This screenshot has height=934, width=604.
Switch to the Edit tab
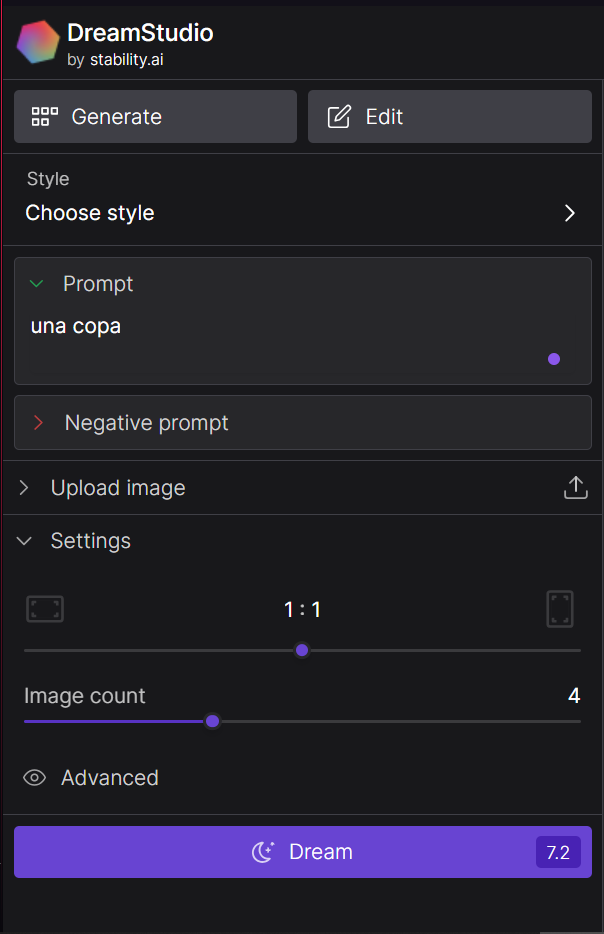coord(449,117)
